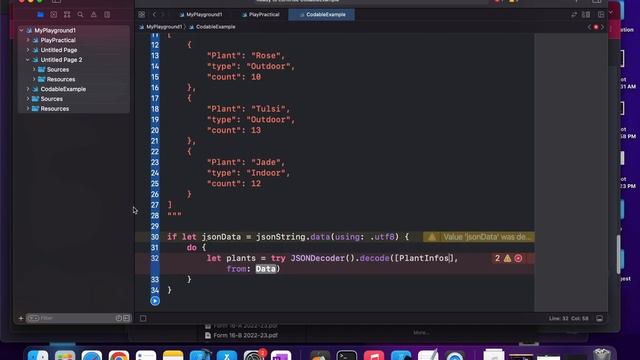640x360 pixels.
Task: Switch to the MyPlayground1 tab
Action: point(201,15)
